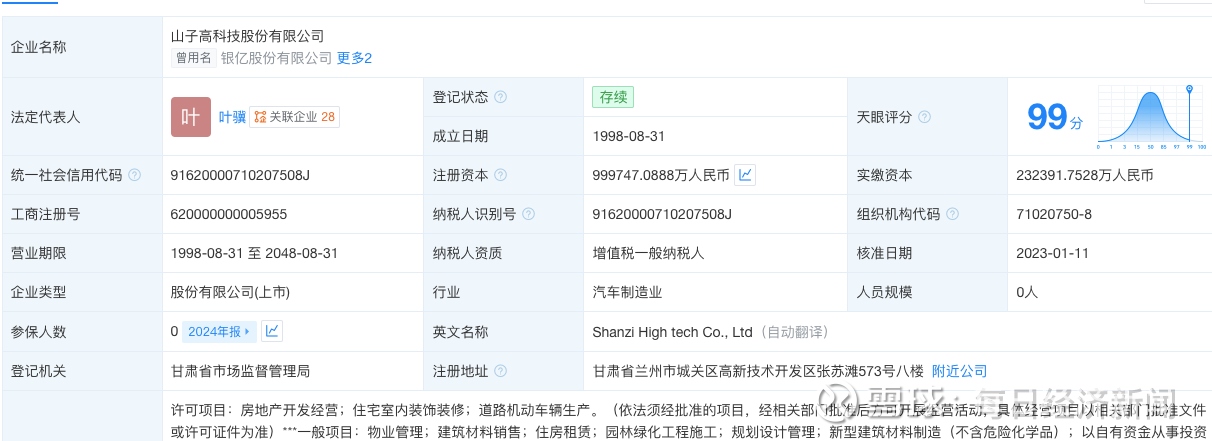Click industry value 汽车制造业

627,292
